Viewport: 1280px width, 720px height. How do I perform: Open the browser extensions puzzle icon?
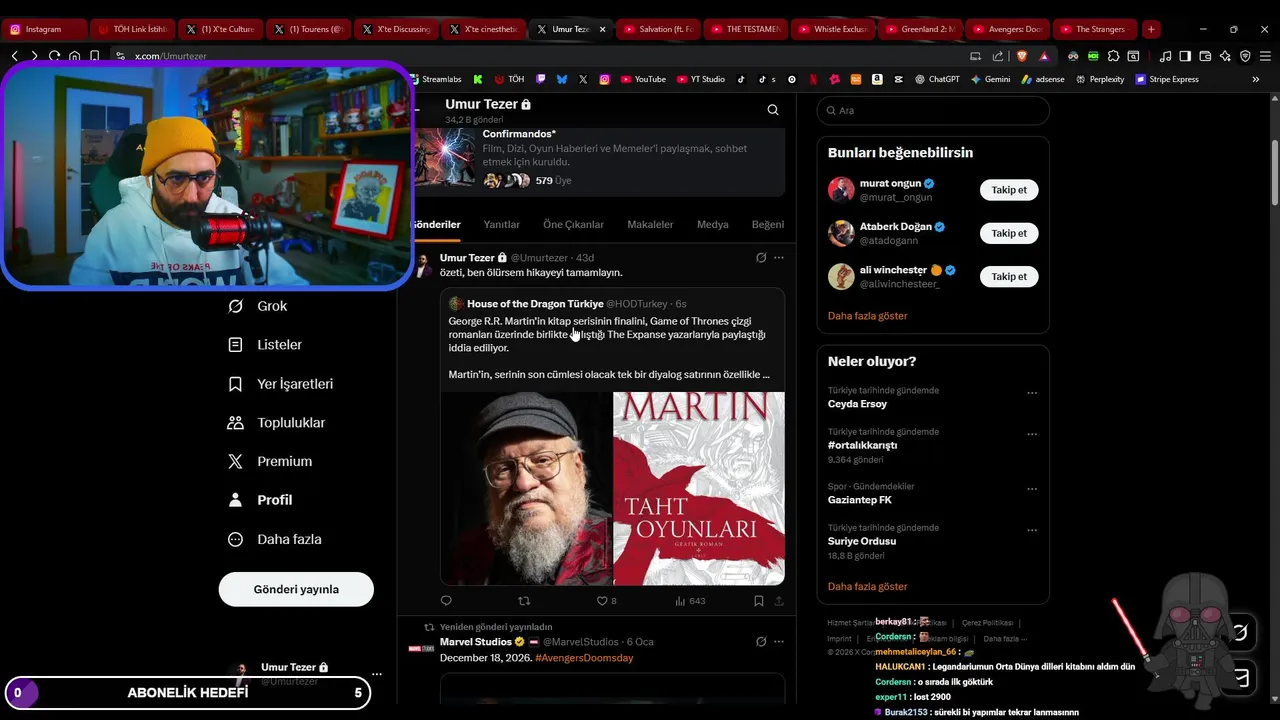(1113, 56)
